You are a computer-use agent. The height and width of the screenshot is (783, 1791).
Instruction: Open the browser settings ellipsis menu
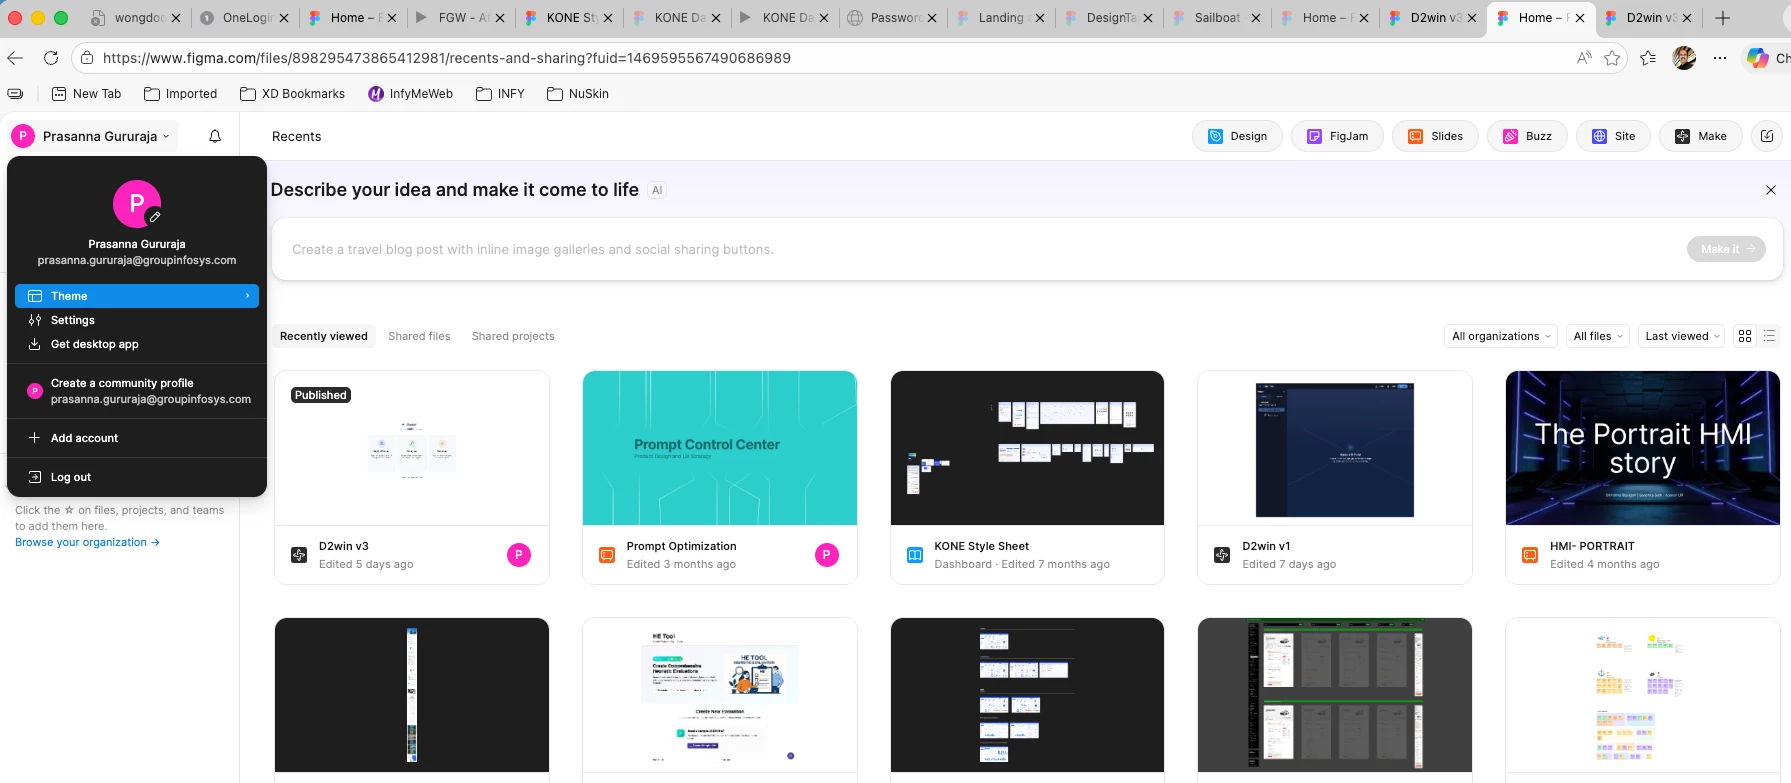pyautogui.click(x=1720, y=58)
